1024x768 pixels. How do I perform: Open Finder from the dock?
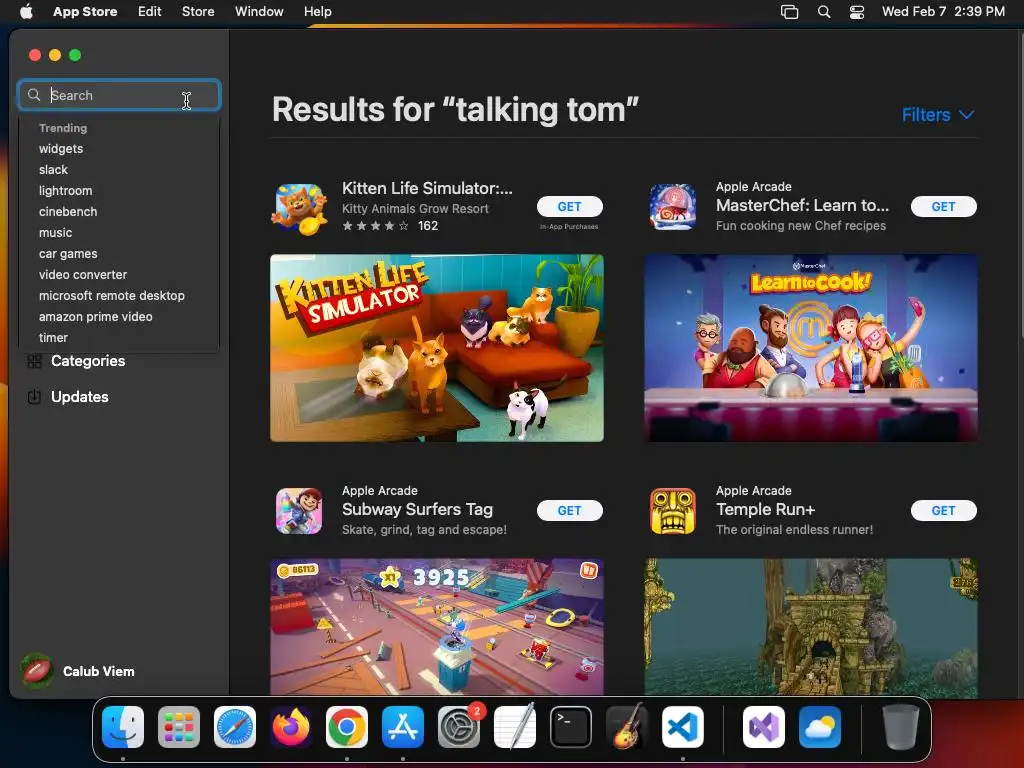[x=123, y=727]
